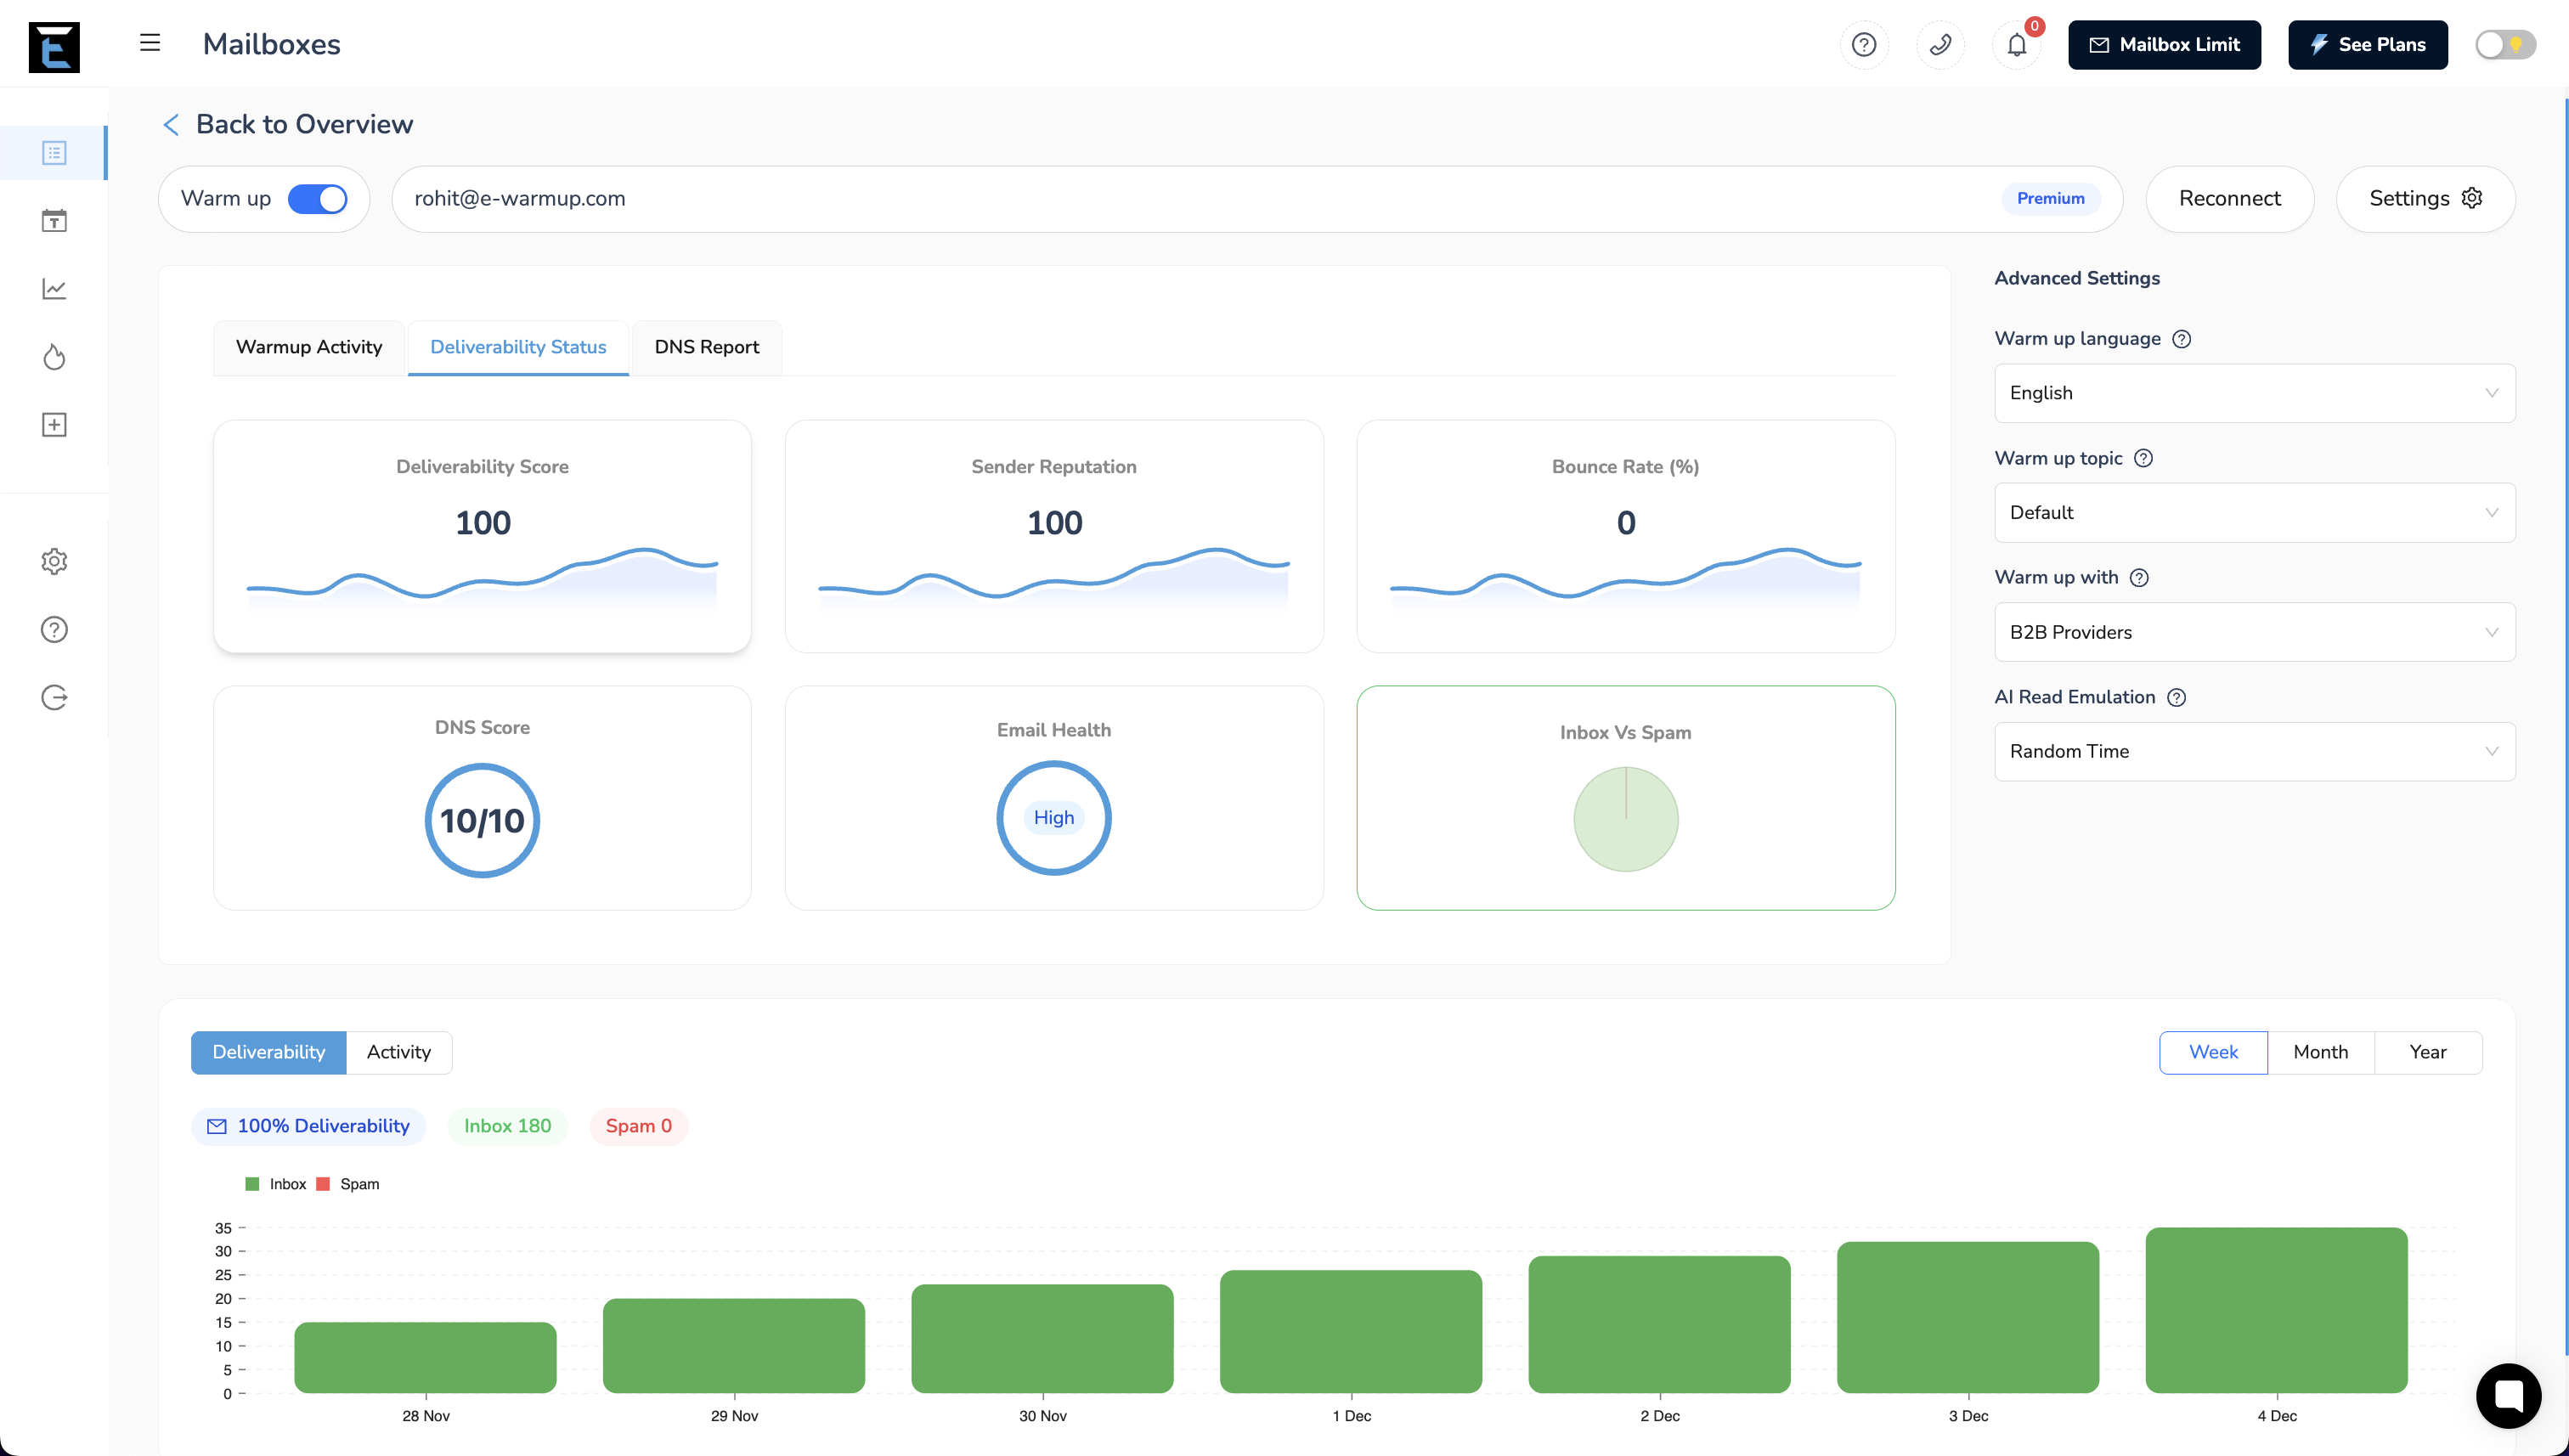Click the Warm up language help icon
The image size is (2569, 1456).
point(2182,339)
